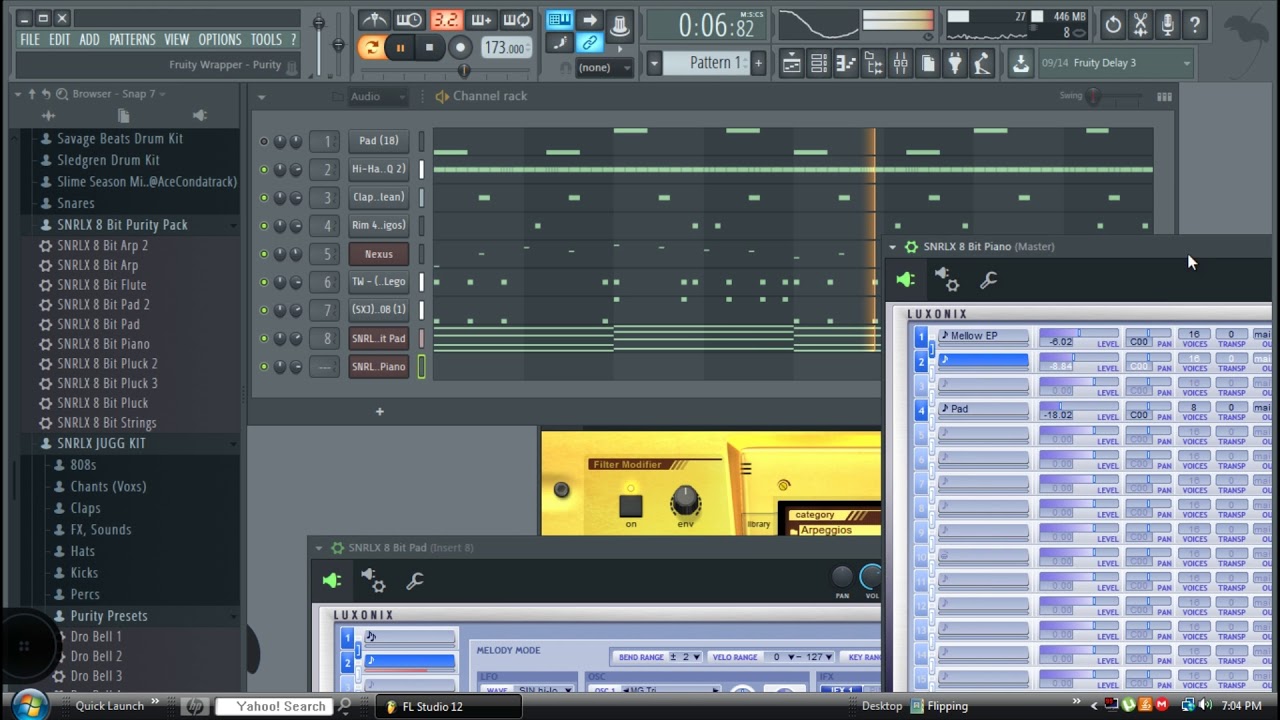Mute the SNRL..Piano channel via green LED
This screenshot has width=1280, height=720.
(264, 367)
